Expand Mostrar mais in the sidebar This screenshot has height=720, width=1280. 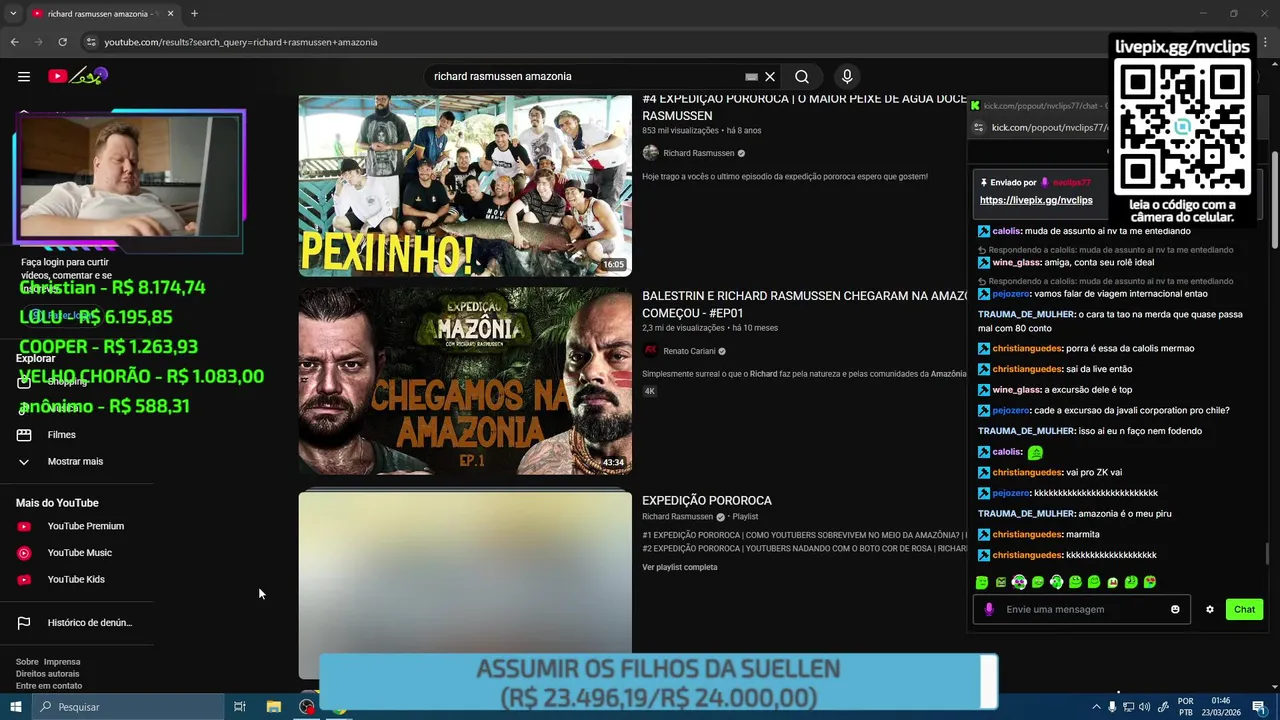(75, 461)
